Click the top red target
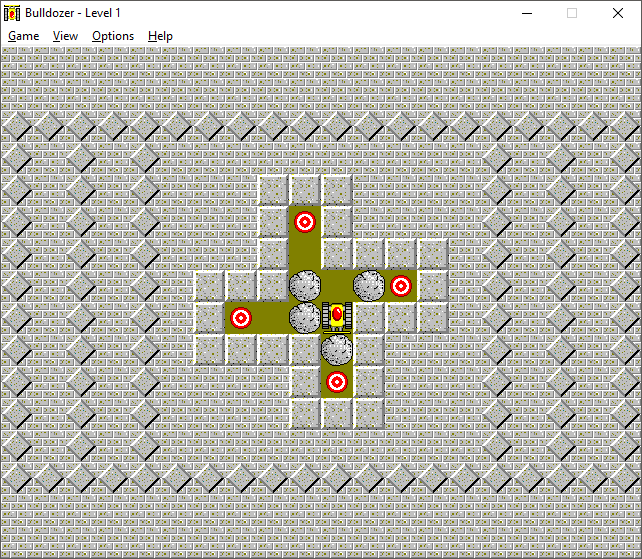The height and width of the screenshot is (559, 642). click(305, 222)
